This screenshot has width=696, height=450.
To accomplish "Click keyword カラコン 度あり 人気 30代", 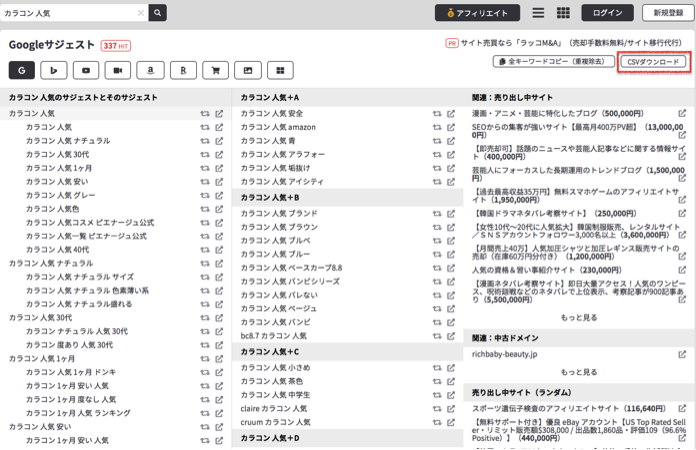I will (69, 345).
